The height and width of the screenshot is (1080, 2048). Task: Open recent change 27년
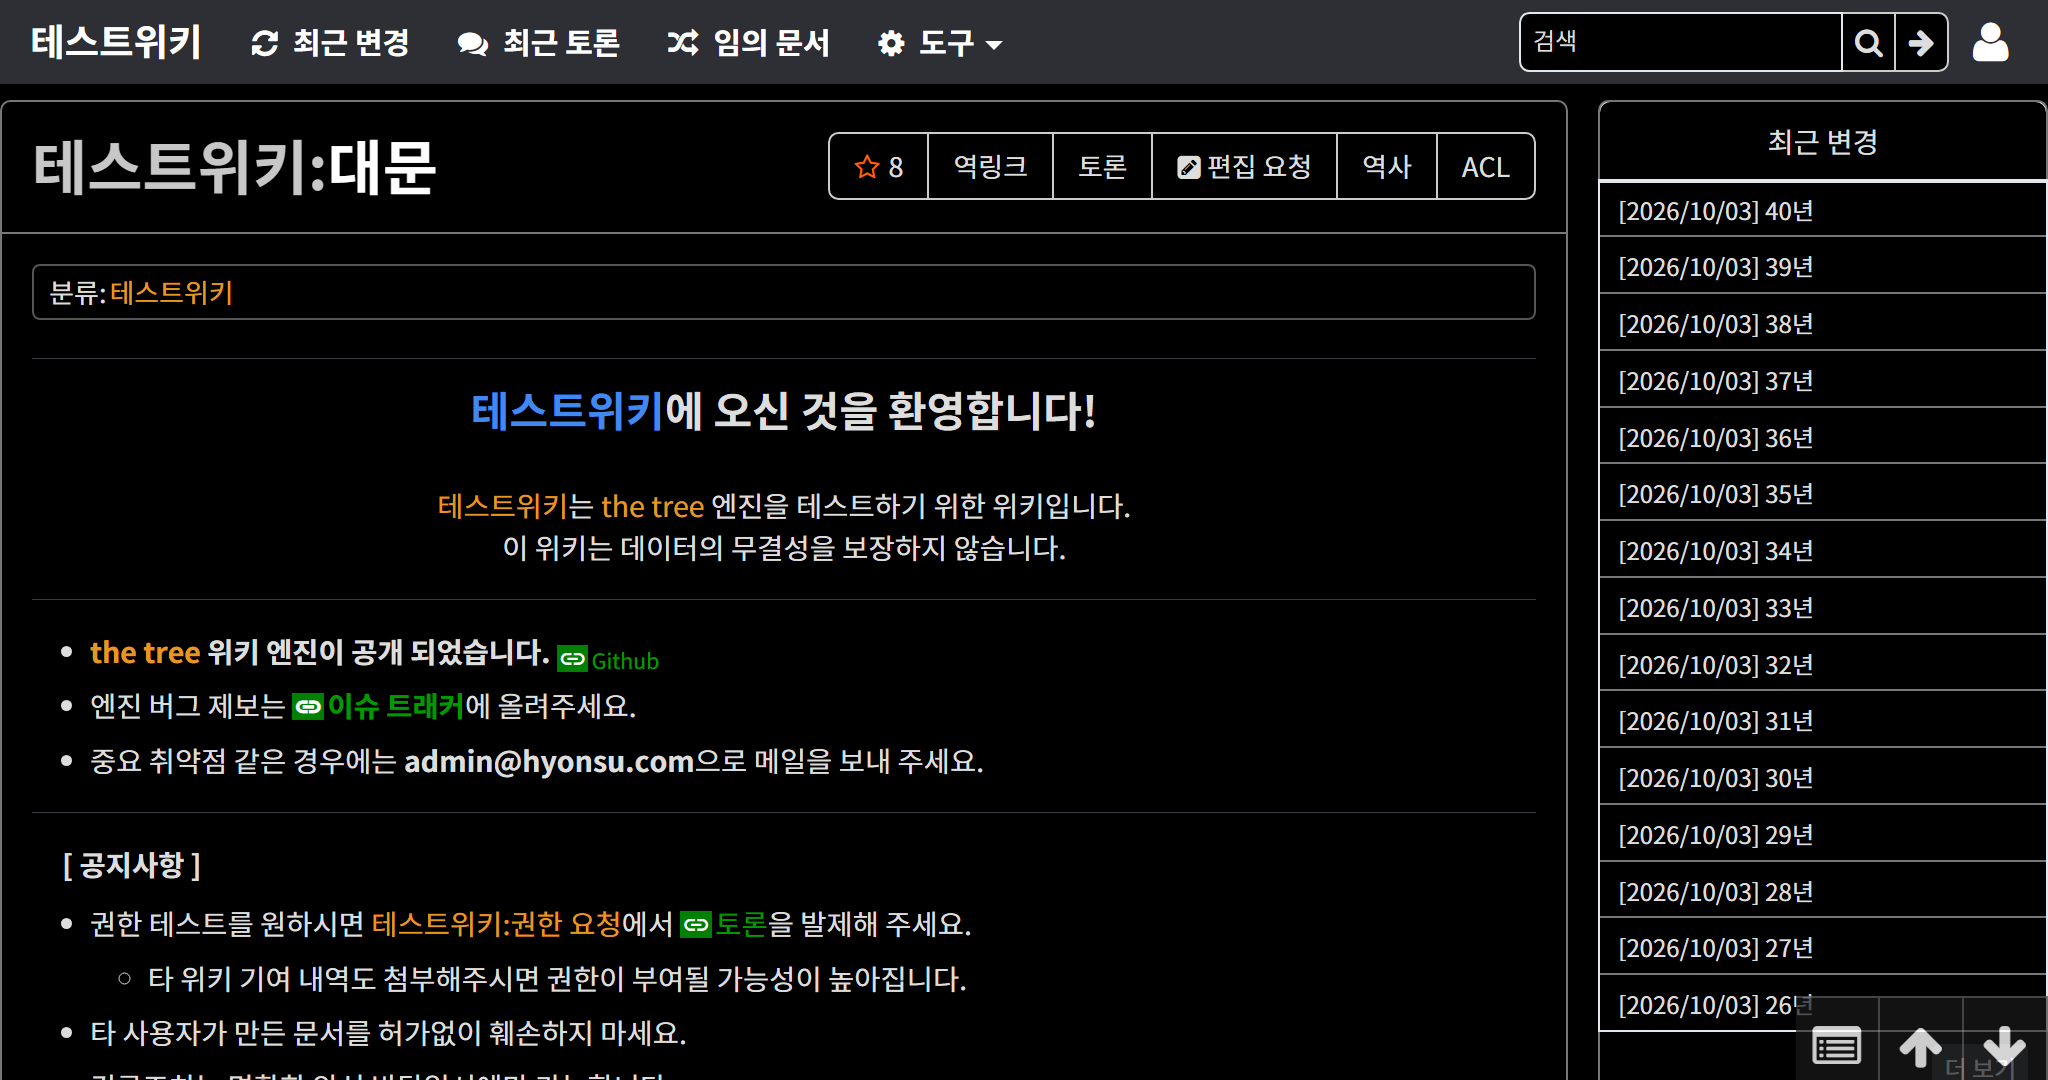(1822, 948)
